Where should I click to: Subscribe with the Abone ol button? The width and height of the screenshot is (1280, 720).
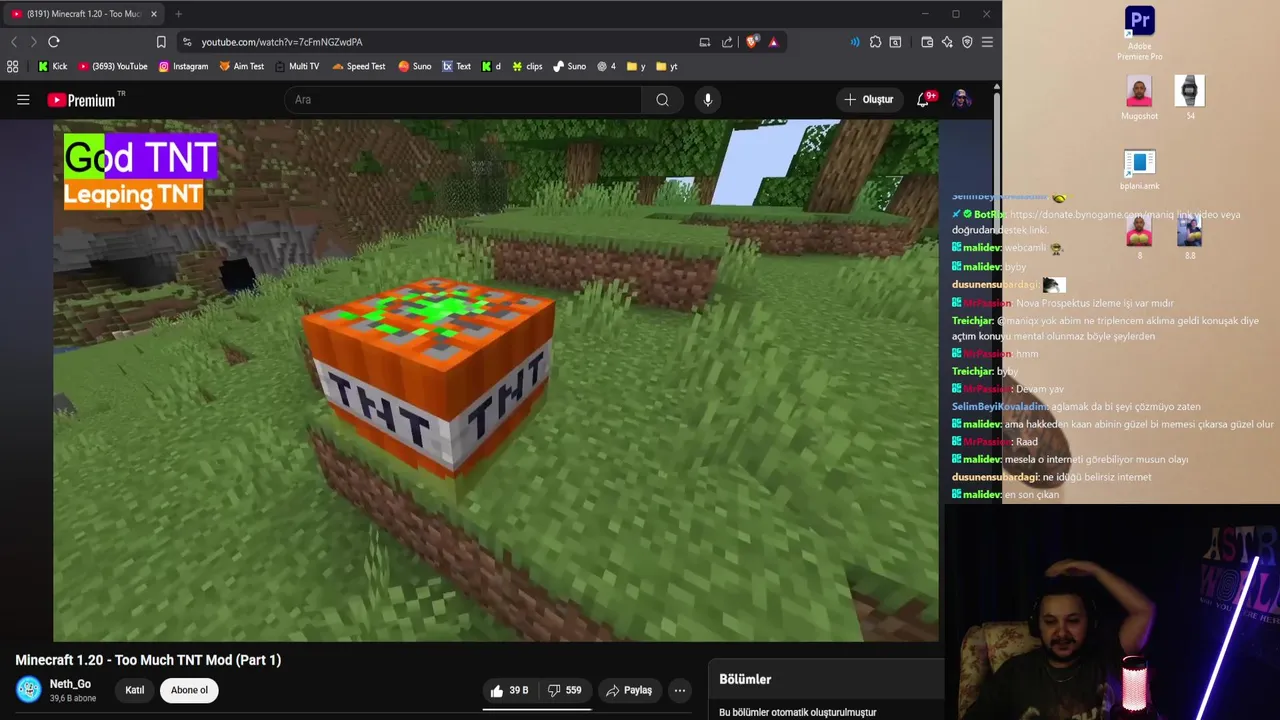click(x=189, y=690)
